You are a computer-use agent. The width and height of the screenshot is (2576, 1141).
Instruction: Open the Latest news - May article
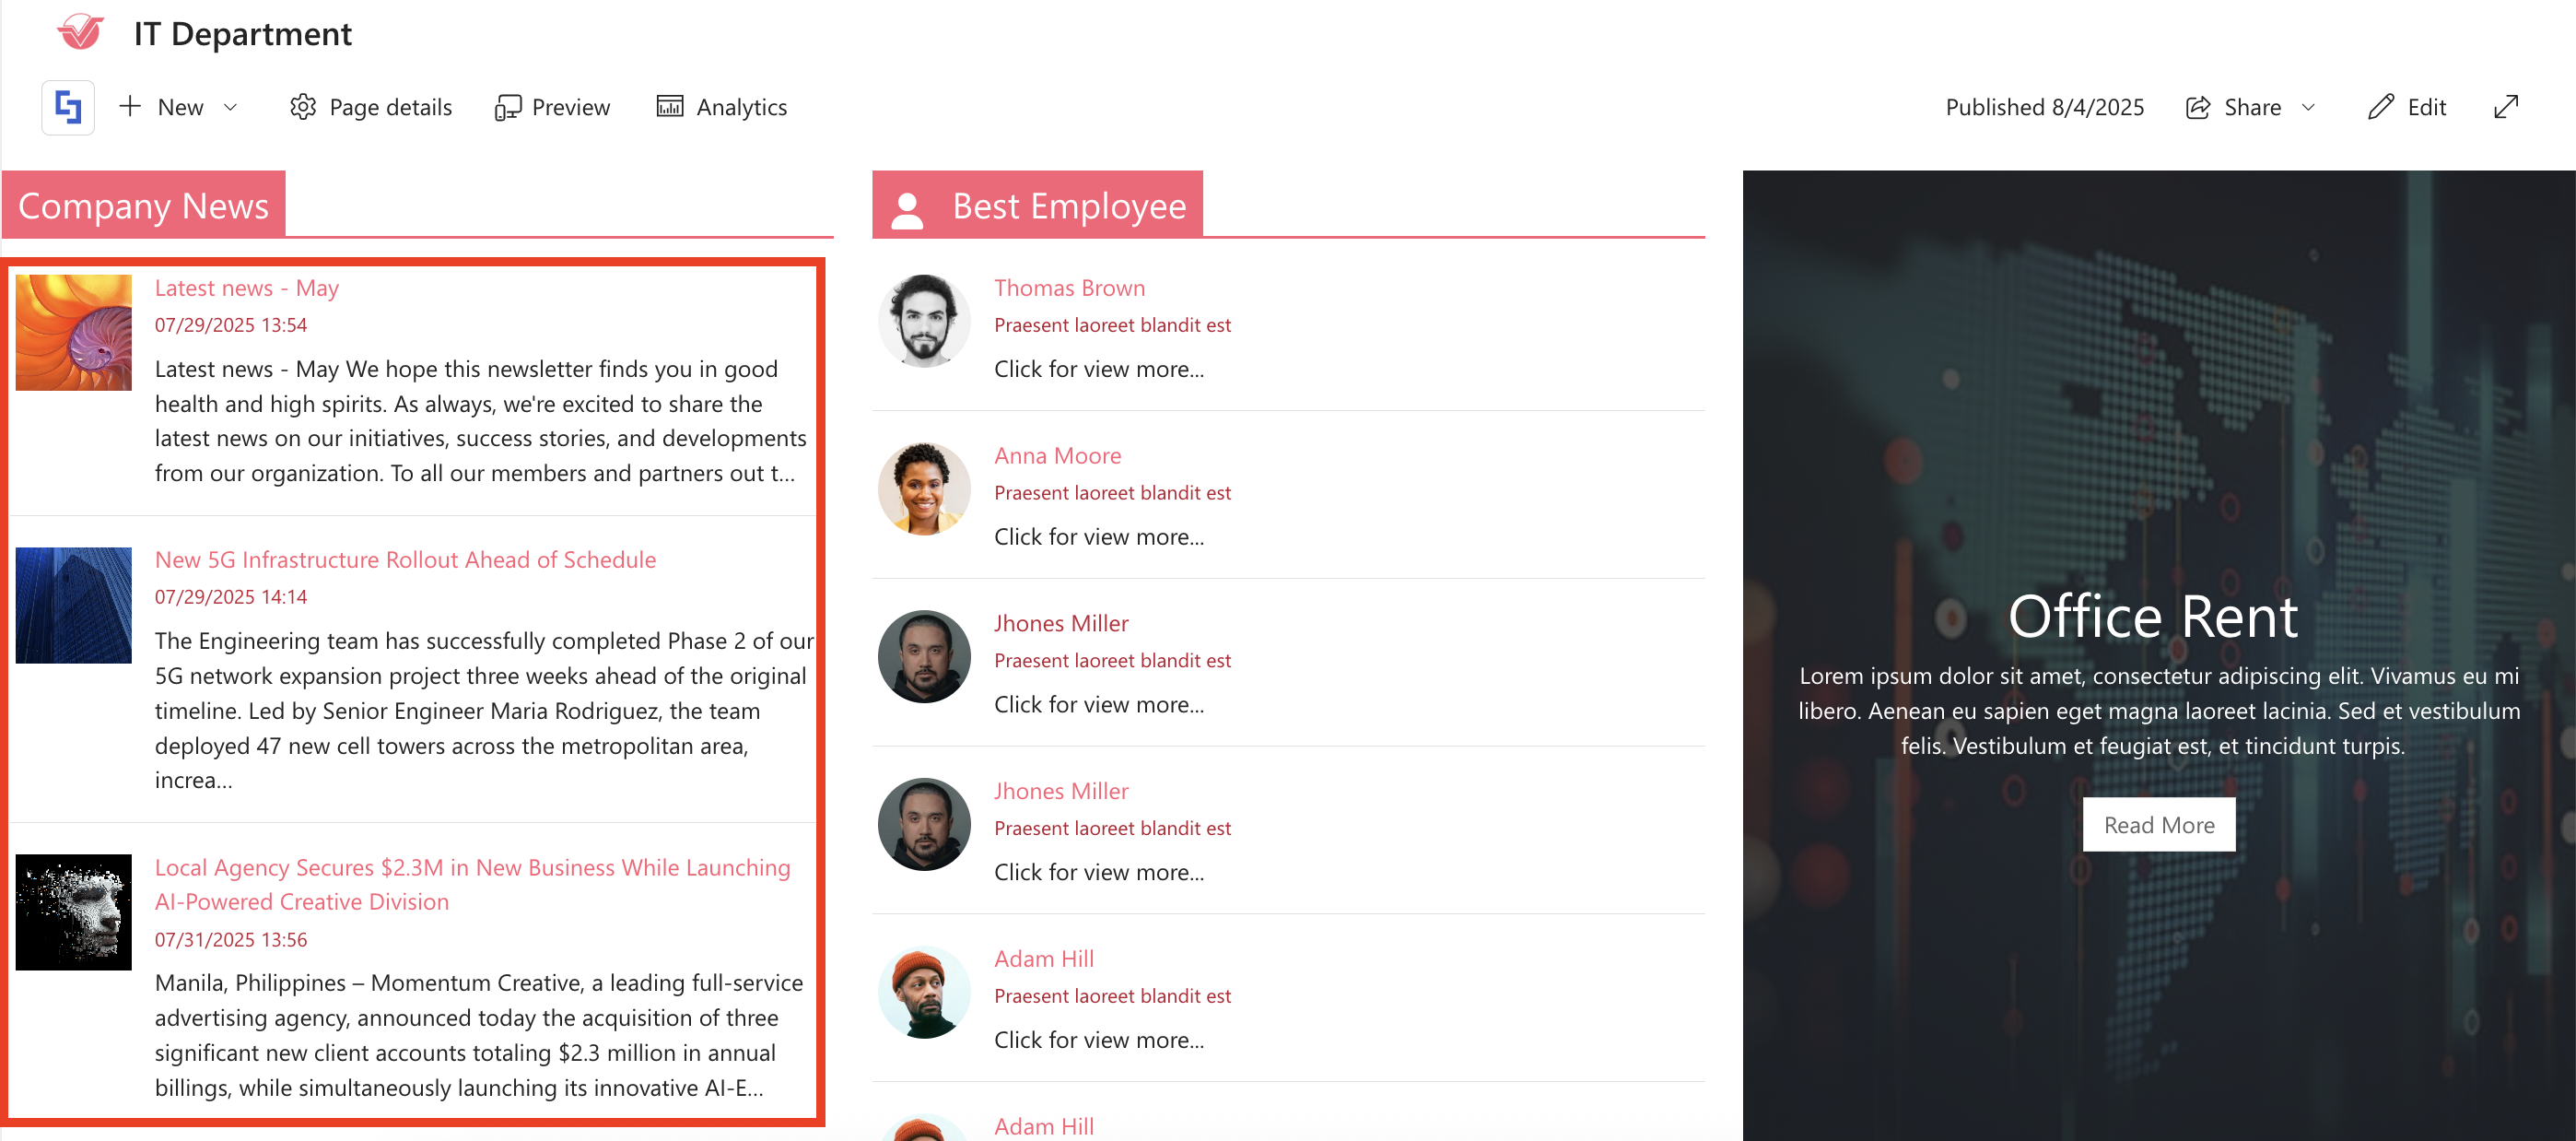tap(247, 288)
